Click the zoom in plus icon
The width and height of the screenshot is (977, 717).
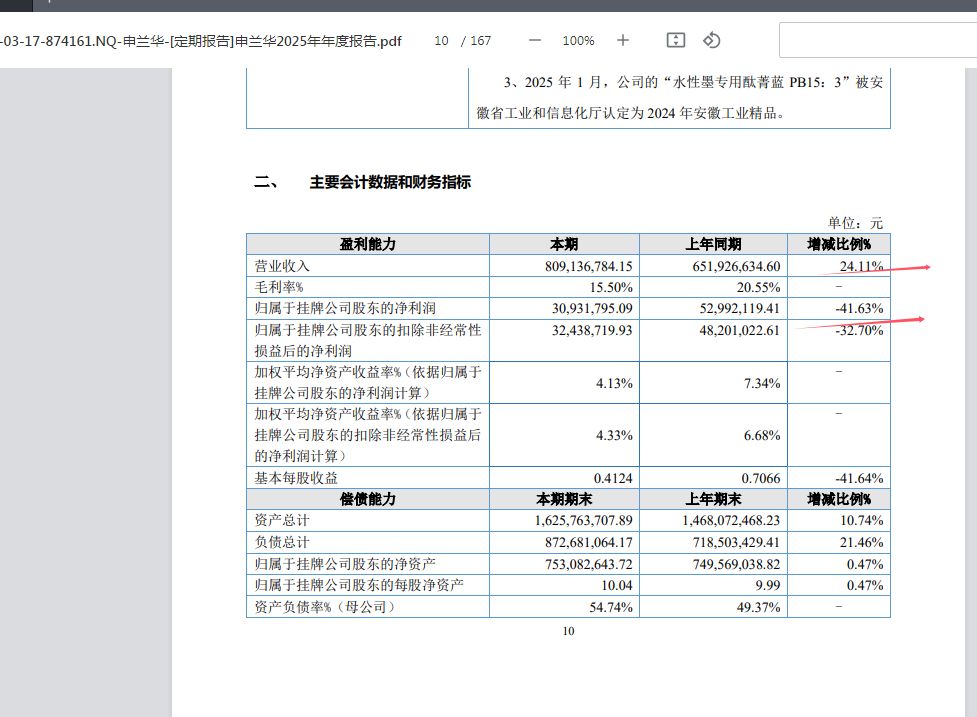[x=622, y=40]
